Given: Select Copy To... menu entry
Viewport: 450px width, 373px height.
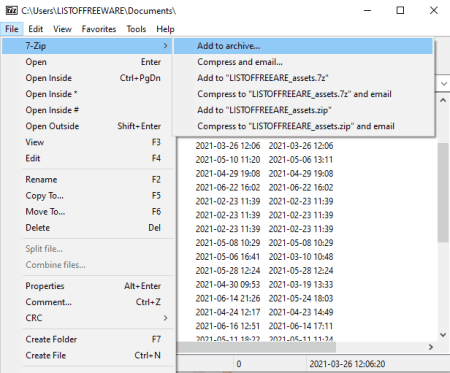Looking at the screenshot, I should pyautogui.click(x=87, y=195).
